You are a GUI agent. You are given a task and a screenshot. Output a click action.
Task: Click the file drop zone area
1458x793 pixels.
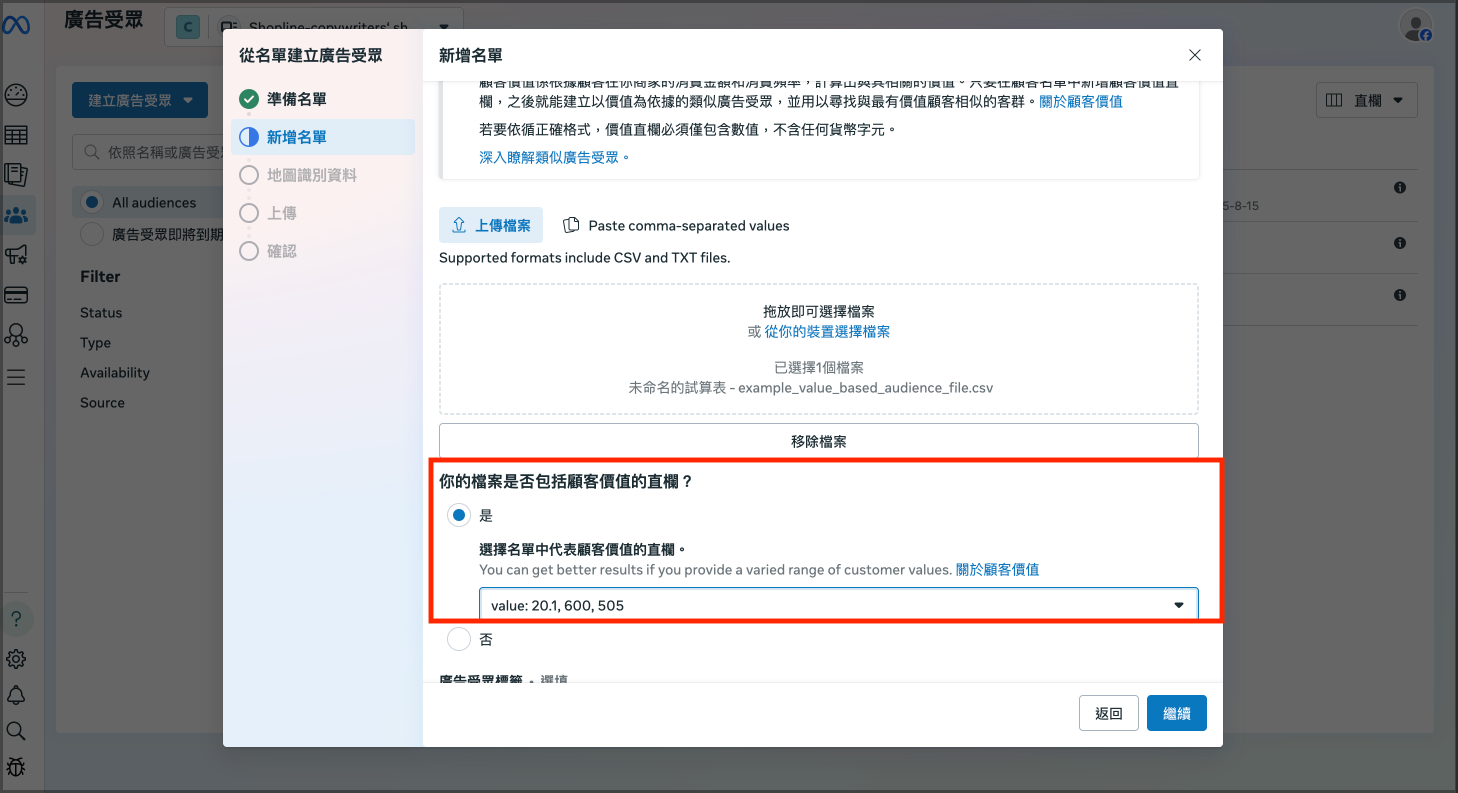pyautogui.click(x=818, y=349)
